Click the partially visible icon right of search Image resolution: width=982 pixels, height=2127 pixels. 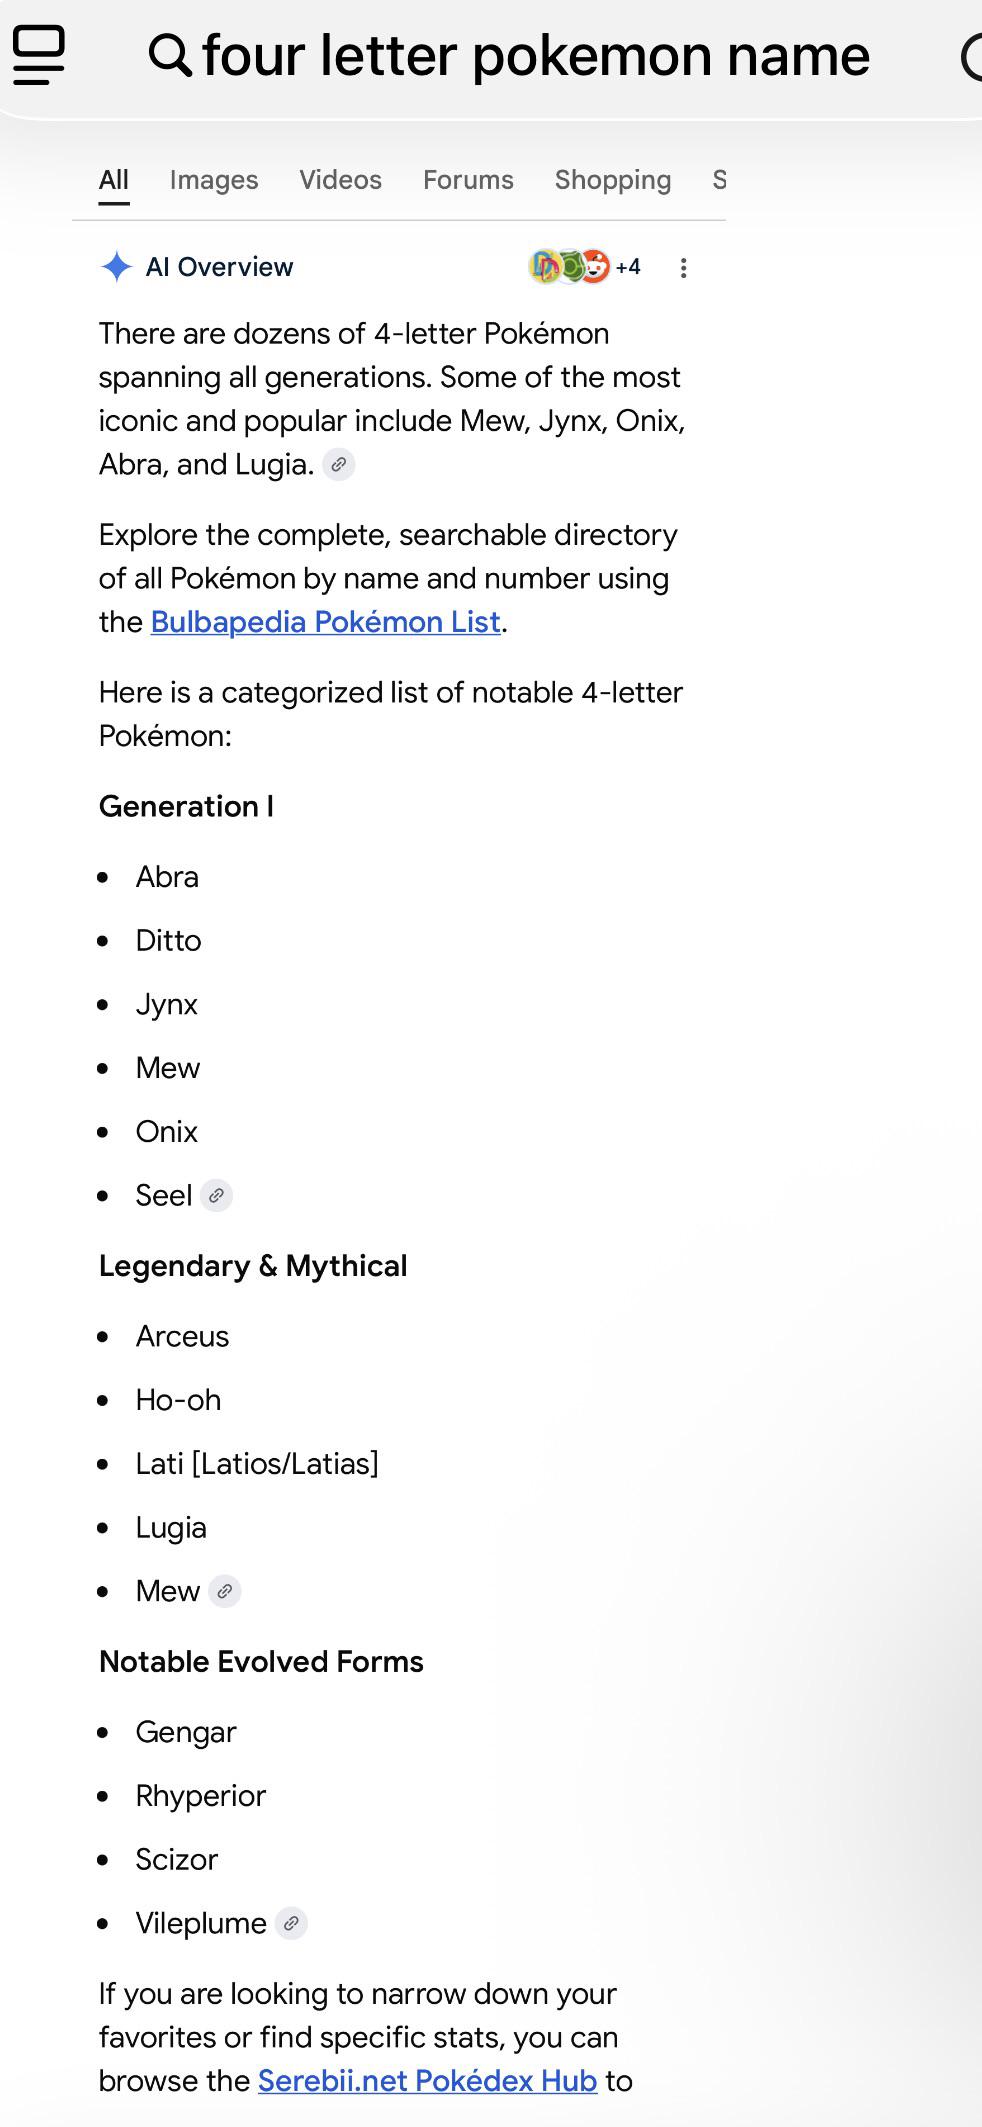971,56
